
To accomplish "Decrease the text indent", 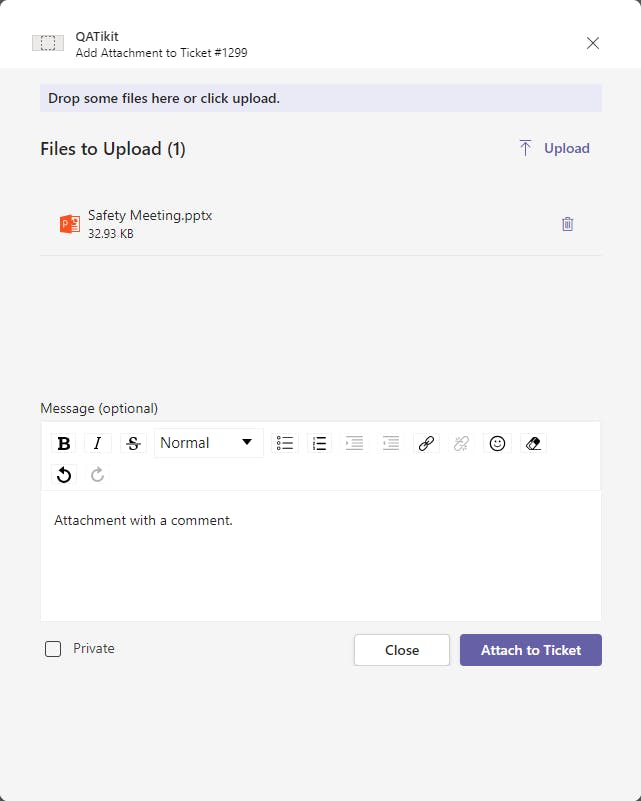I will (354, 443).
